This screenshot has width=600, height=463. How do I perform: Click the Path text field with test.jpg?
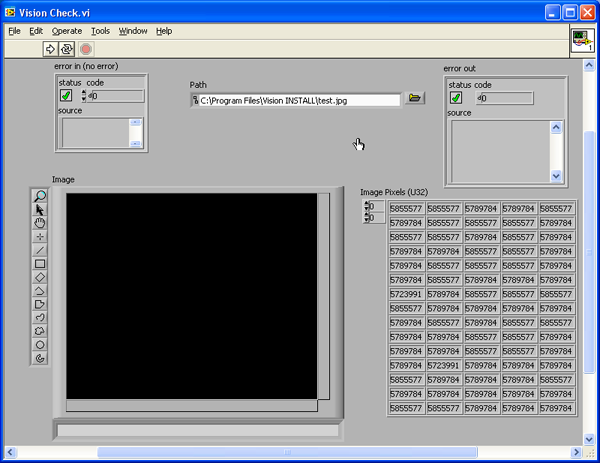tap(300, 101)
